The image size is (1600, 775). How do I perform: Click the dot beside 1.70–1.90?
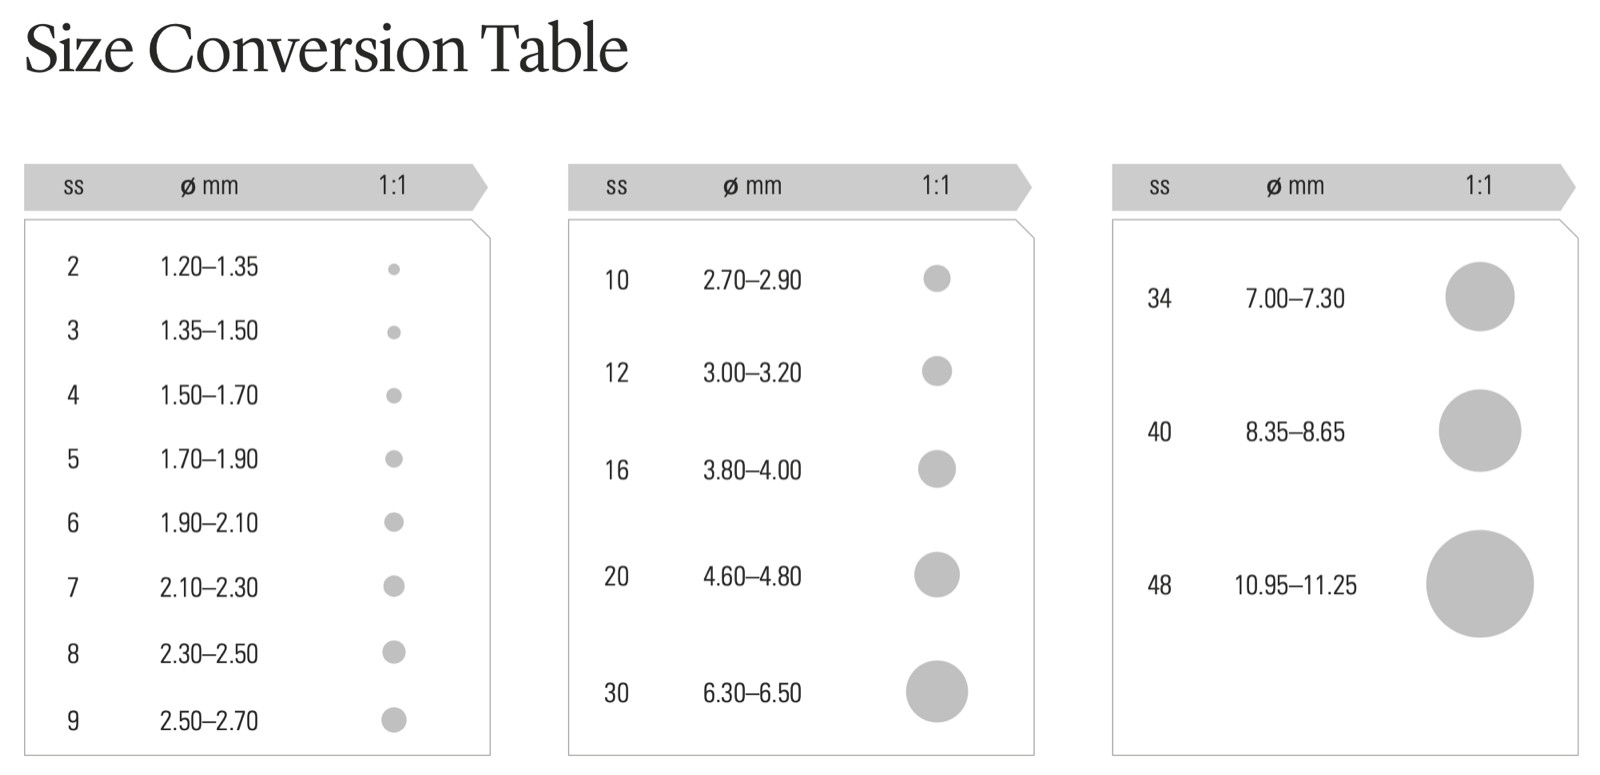tap(394, 459)
